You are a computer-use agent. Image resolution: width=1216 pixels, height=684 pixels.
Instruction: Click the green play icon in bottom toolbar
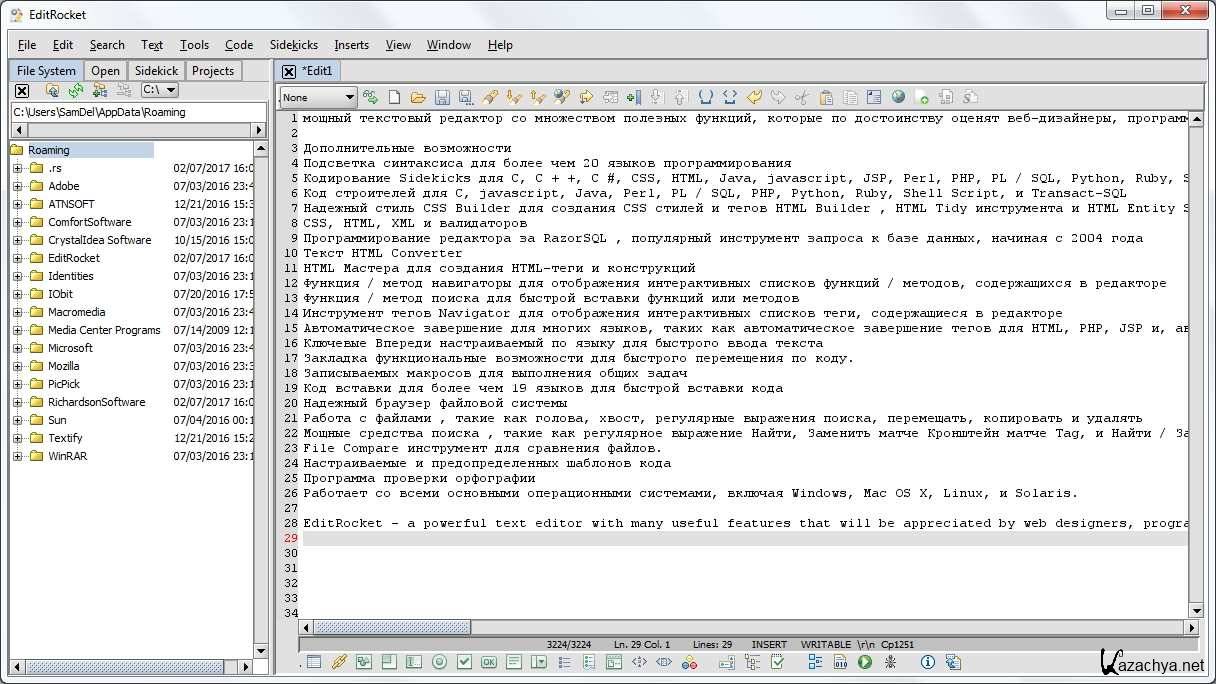click(x=865, y=662)
